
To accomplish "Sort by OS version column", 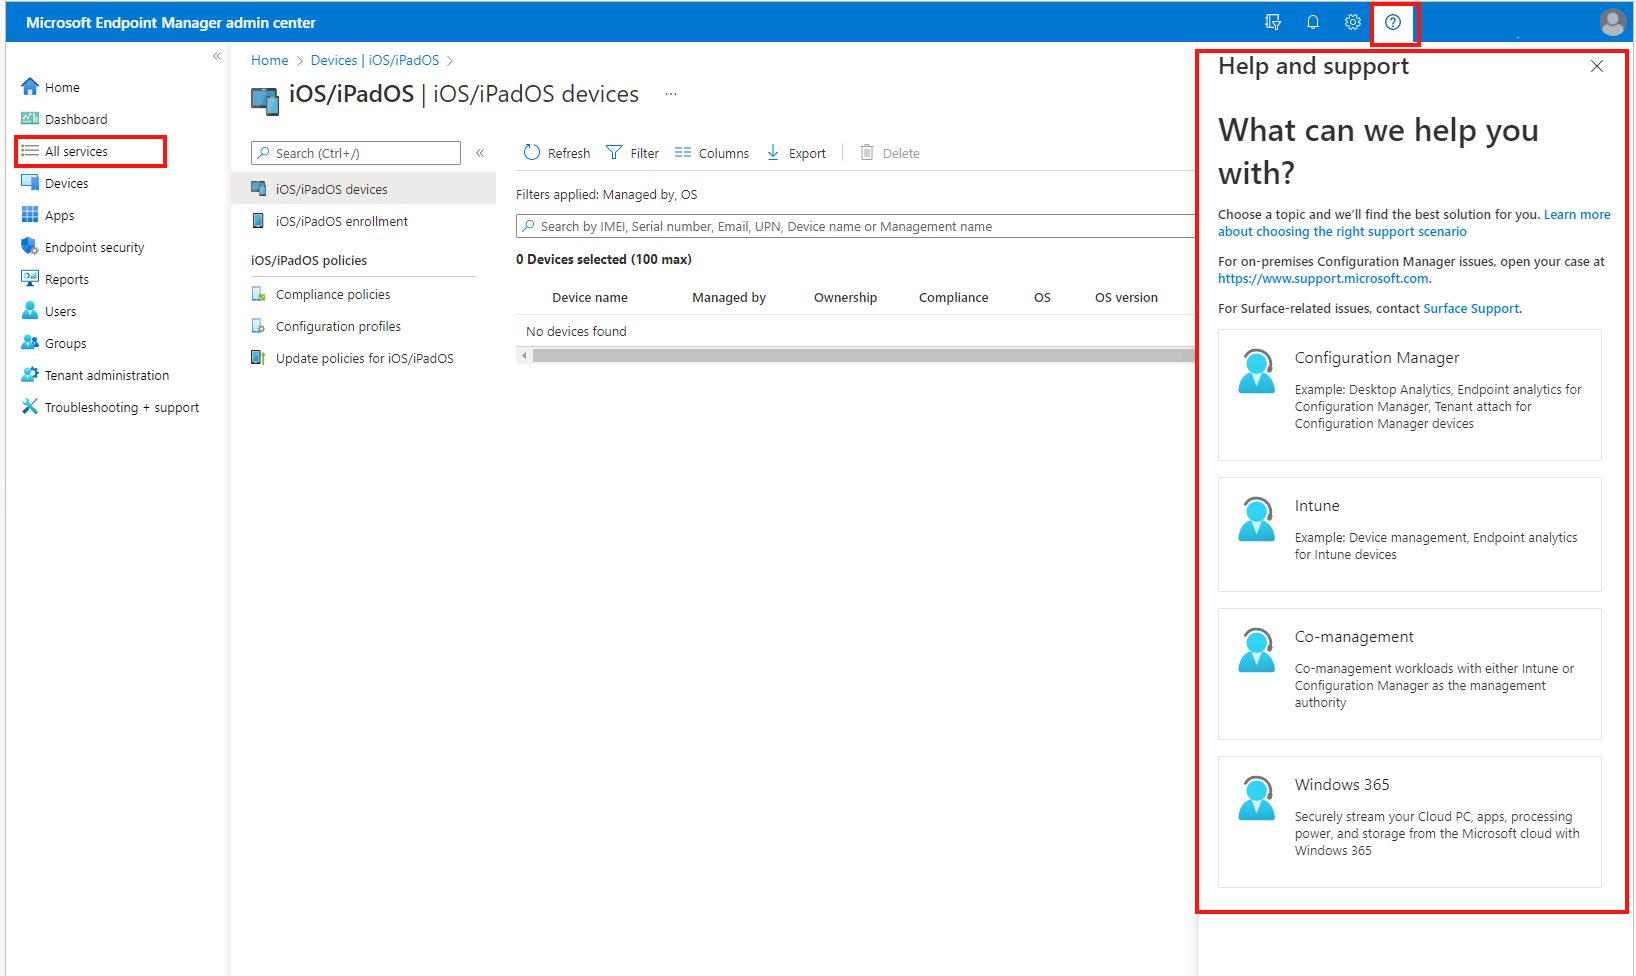I will [x=1126, y=297].
